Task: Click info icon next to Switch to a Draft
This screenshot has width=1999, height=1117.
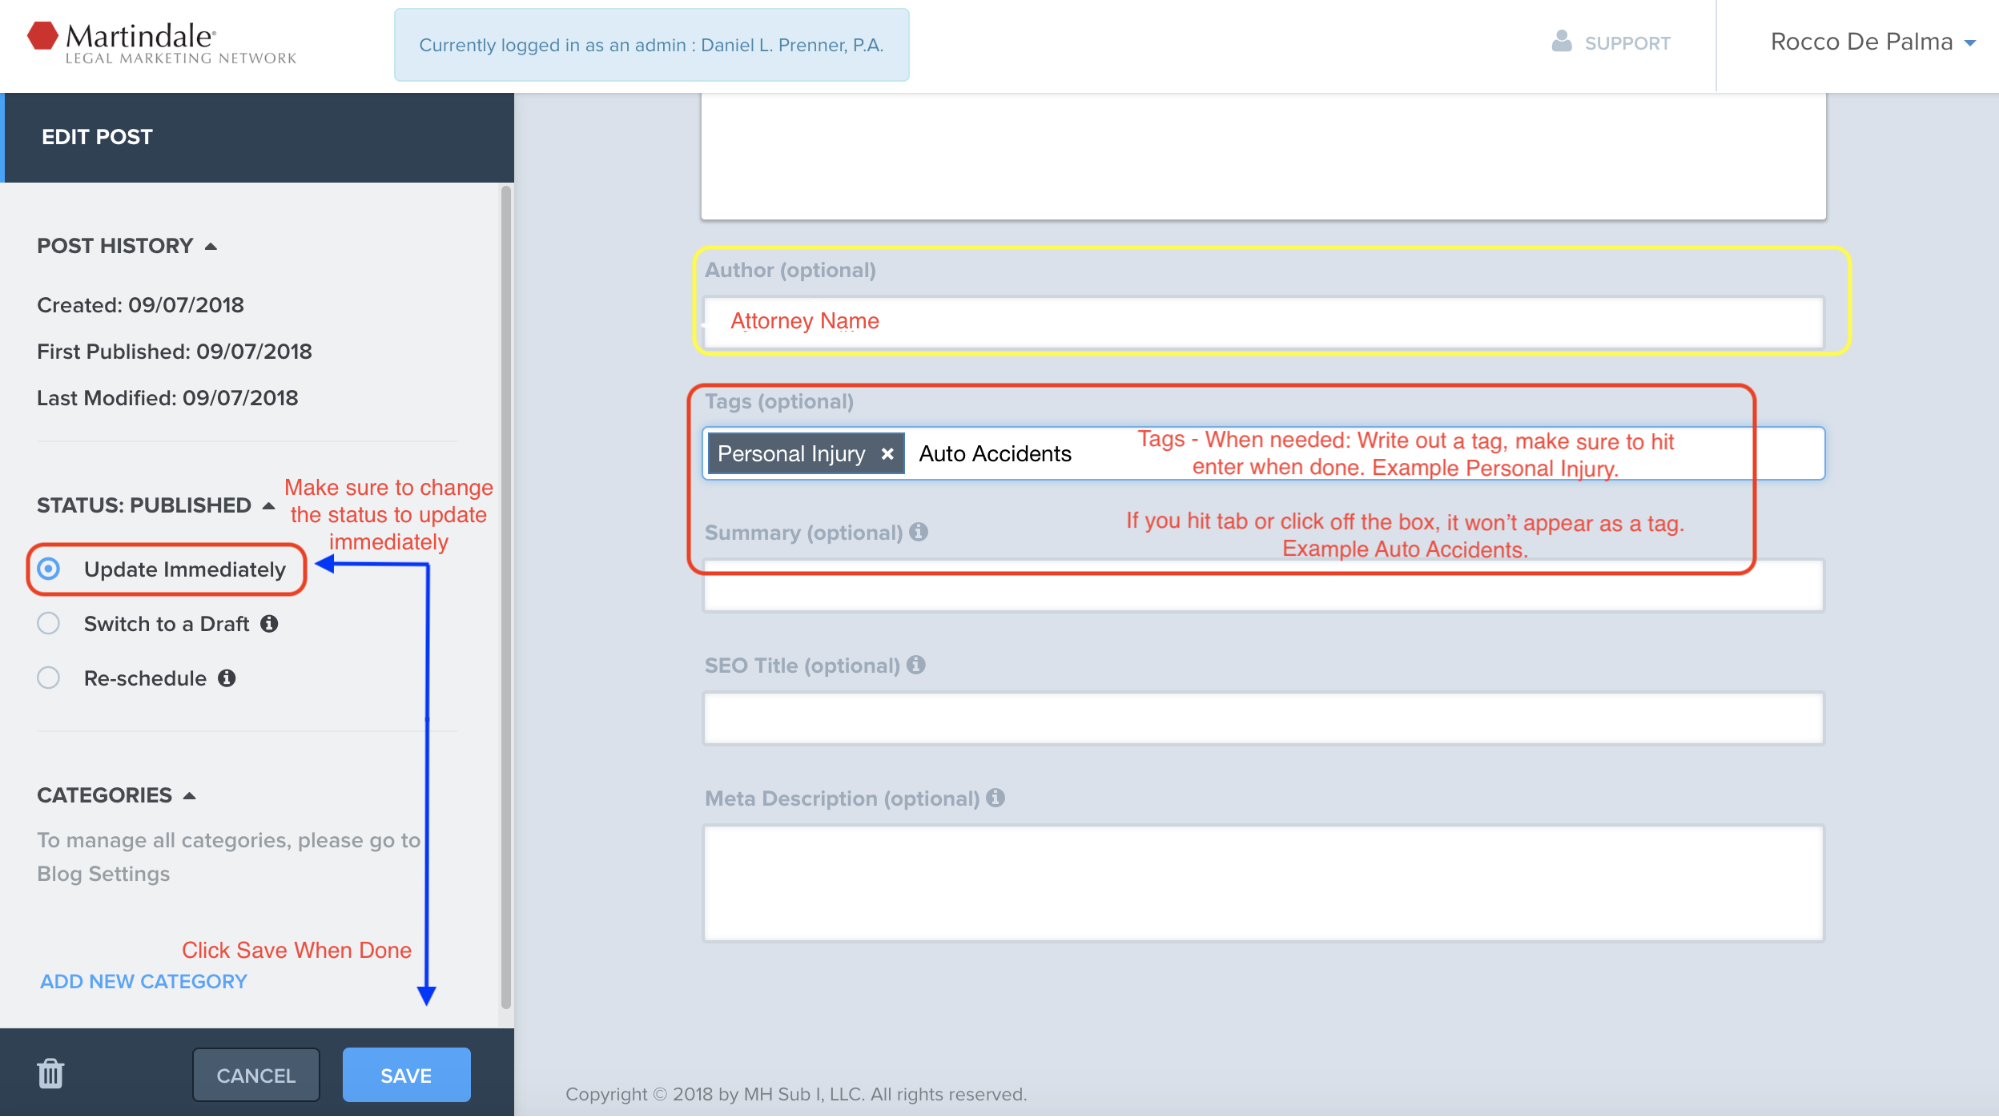Action: tap(269, 624)
